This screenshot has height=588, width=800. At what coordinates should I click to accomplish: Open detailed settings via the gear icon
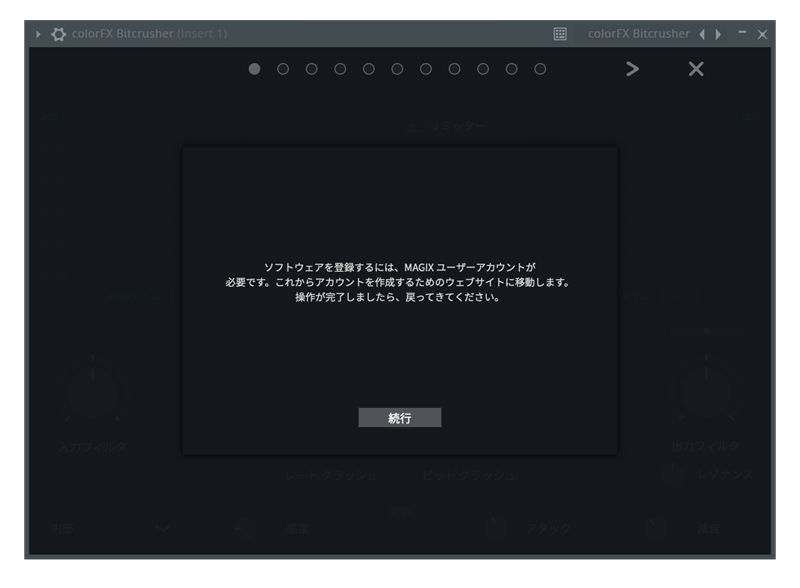(59, 34)
